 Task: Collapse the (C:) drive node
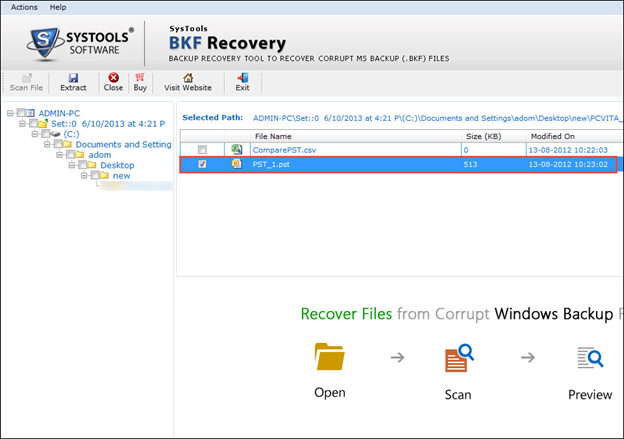(x=35, y=134)
